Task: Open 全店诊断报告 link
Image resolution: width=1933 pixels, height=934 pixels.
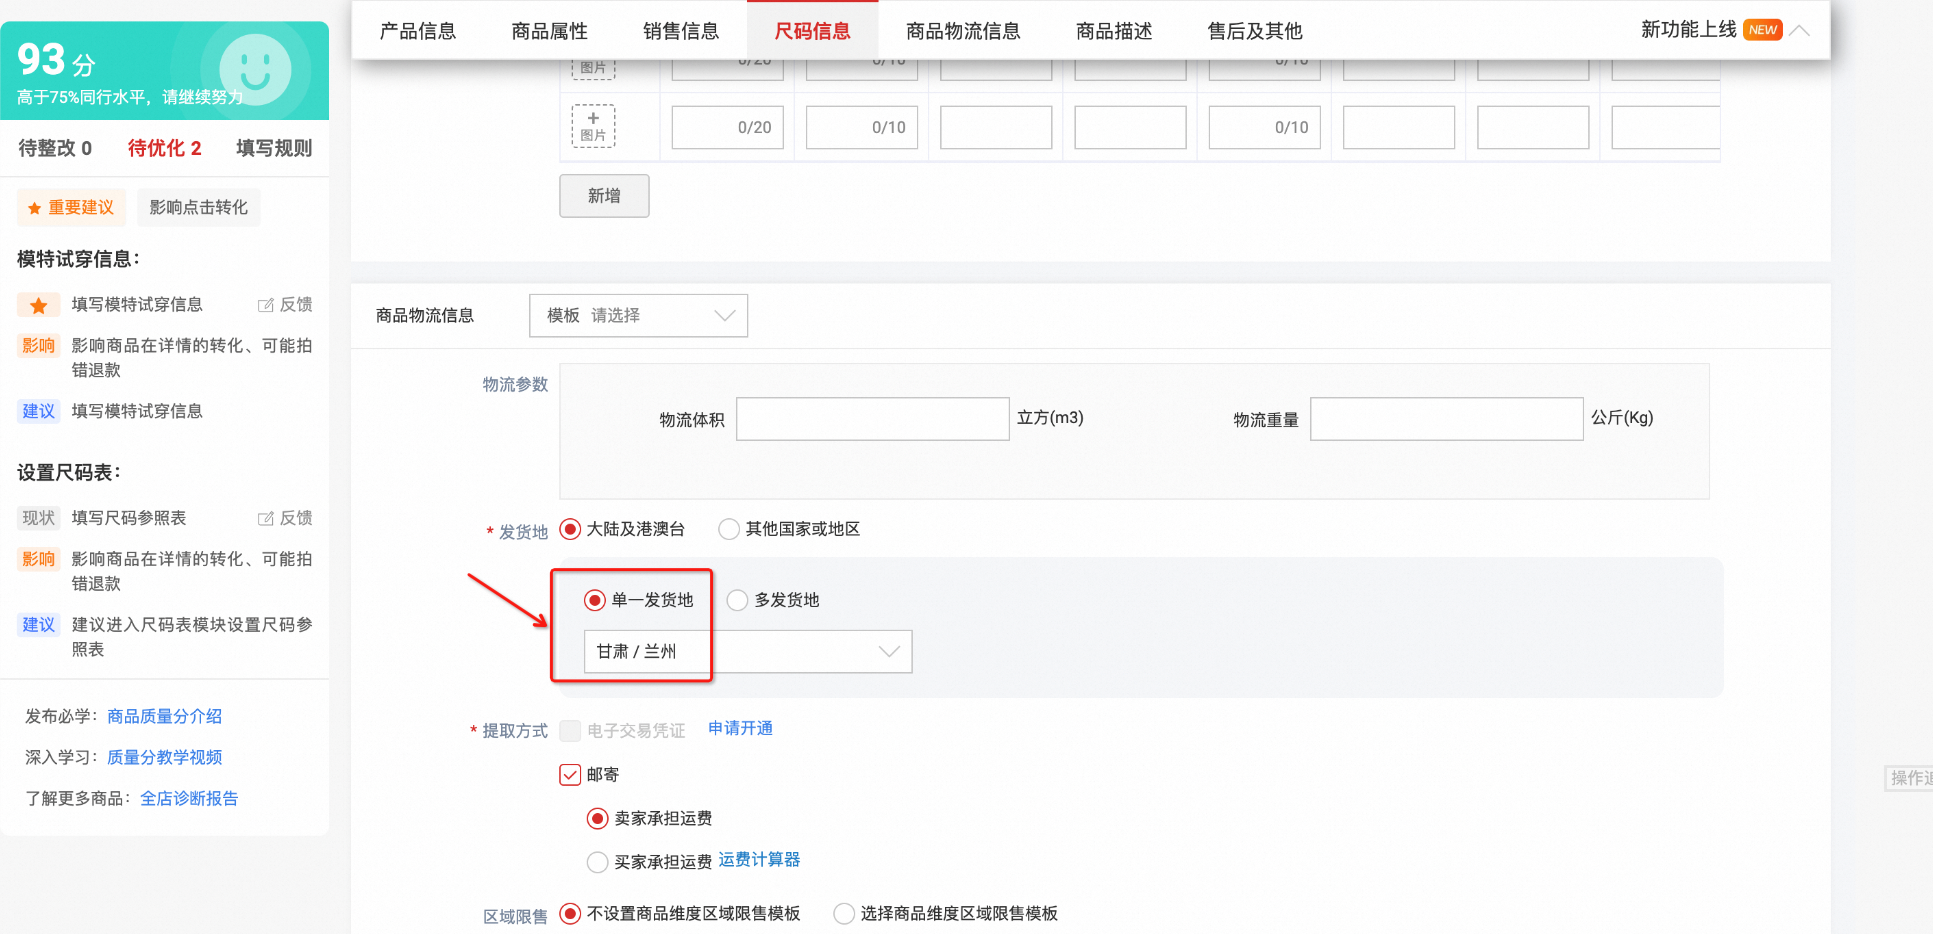Action: pyautogui.click(x=189, y=799)
